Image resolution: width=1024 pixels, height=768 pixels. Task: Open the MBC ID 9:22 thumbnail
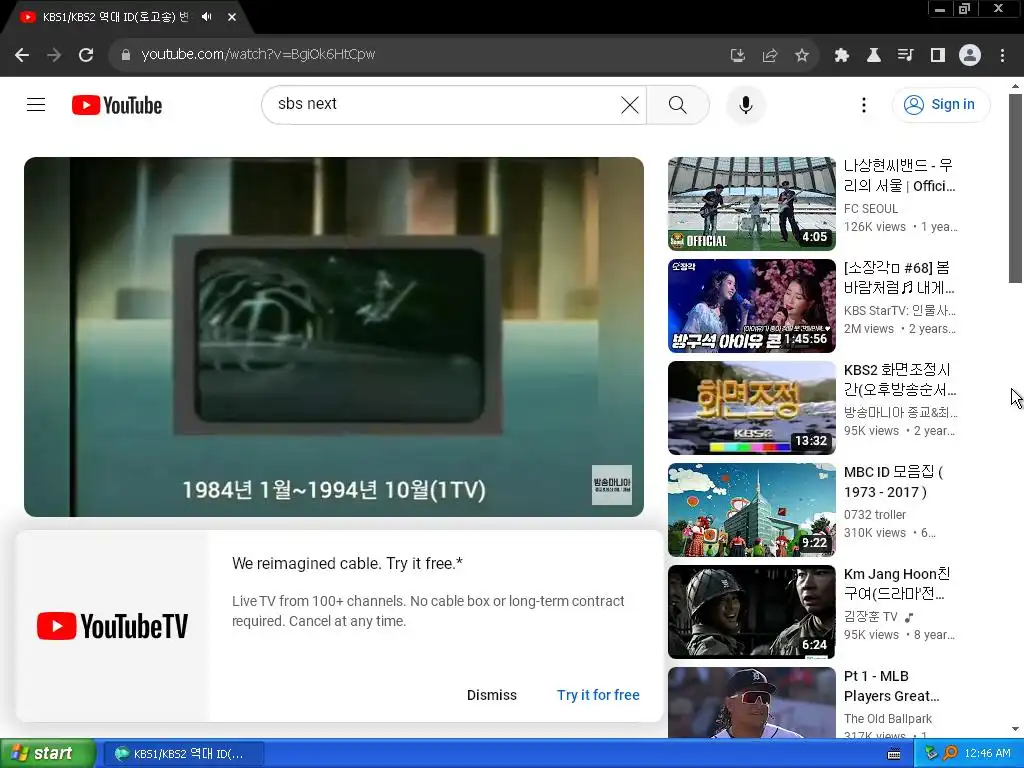[752, 509]
